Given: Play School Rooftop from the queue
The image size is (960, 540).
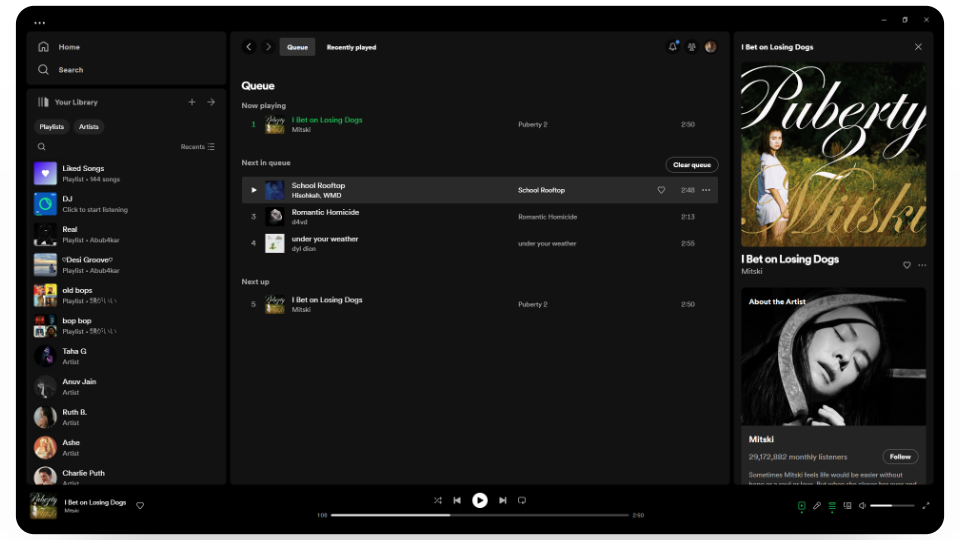Looking at the screenshot, I should pyautogui.click(x=253, y=190).
